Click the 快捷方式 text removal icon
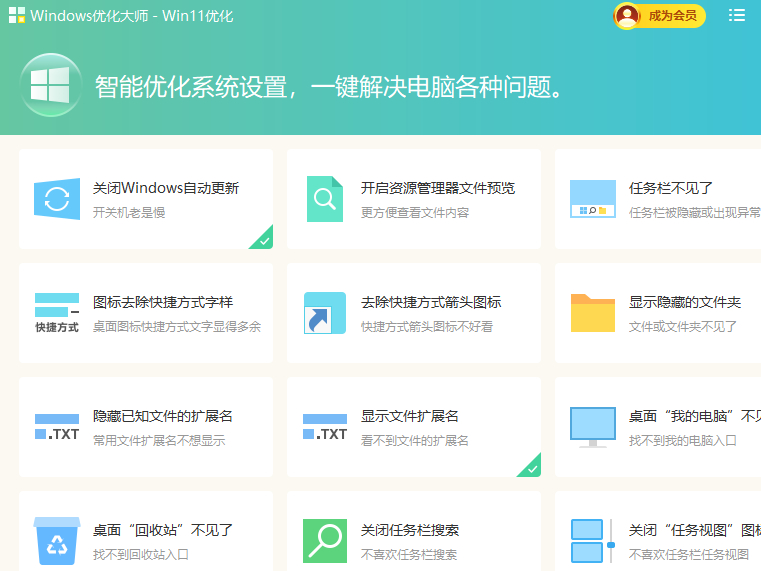The height and width of the screenshot is (571, 761). 57,313
